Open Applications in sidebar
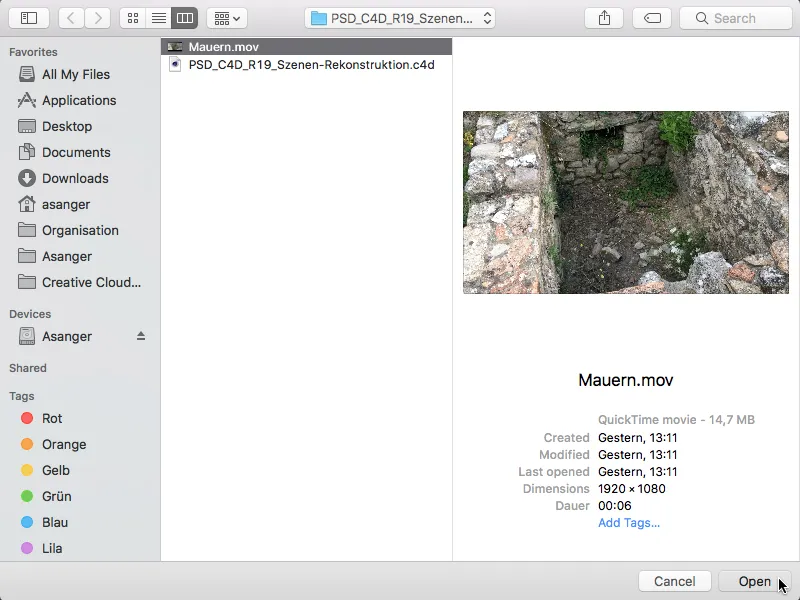The width and height of the screenshot is (800, 600). pyautogui.click(x=79, y=101)
